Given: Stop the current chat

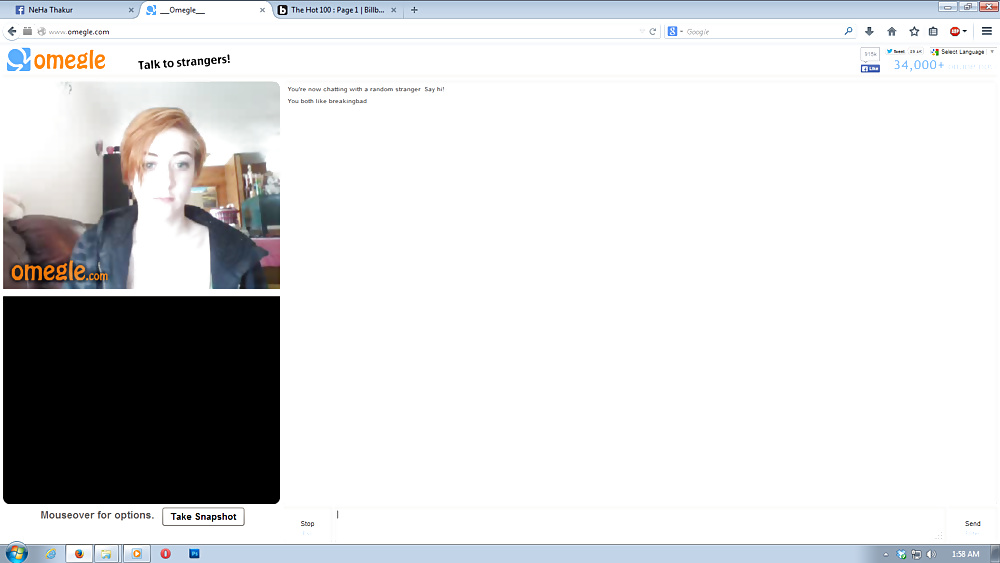Looking at the screenshot, I should click(x=307, y=526).
